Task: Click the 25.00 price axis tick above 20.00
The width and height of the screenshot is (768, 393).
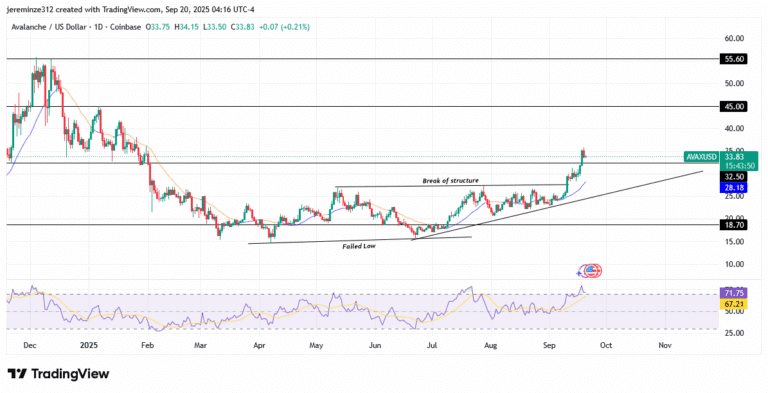Action: (x=734, y=196)
